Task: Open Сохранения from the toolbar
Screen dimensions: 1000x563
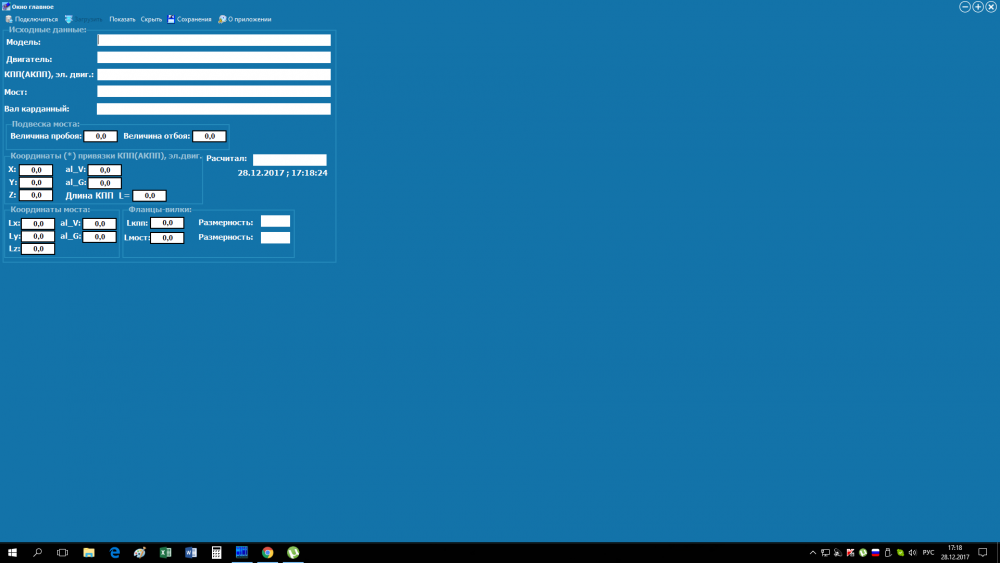Action: coord(189,19)
